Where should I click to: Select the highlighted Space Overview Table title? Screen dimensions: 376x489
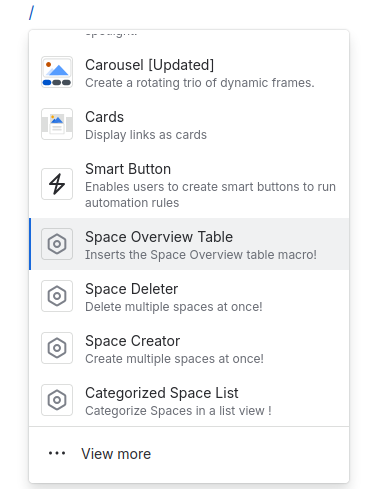point(159,237)
